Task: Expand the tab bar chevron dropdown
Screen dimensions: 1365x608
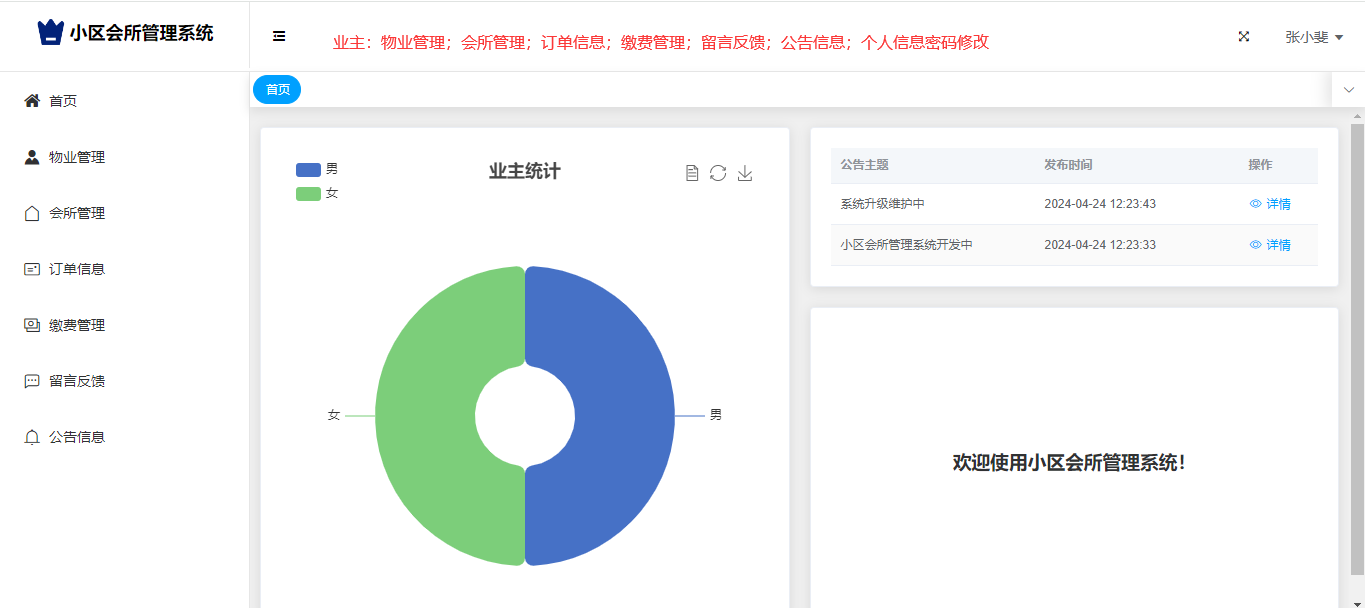Action: [x=1348, y=90]
